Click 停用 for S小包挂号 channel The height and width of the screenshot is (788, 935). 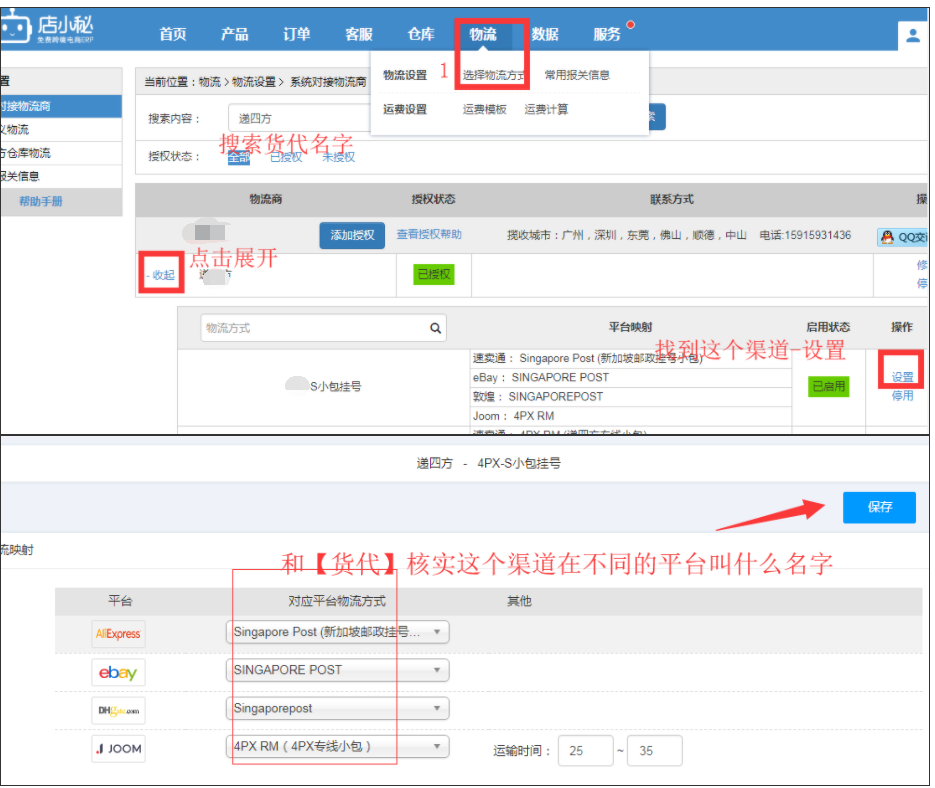click(902, 395)
